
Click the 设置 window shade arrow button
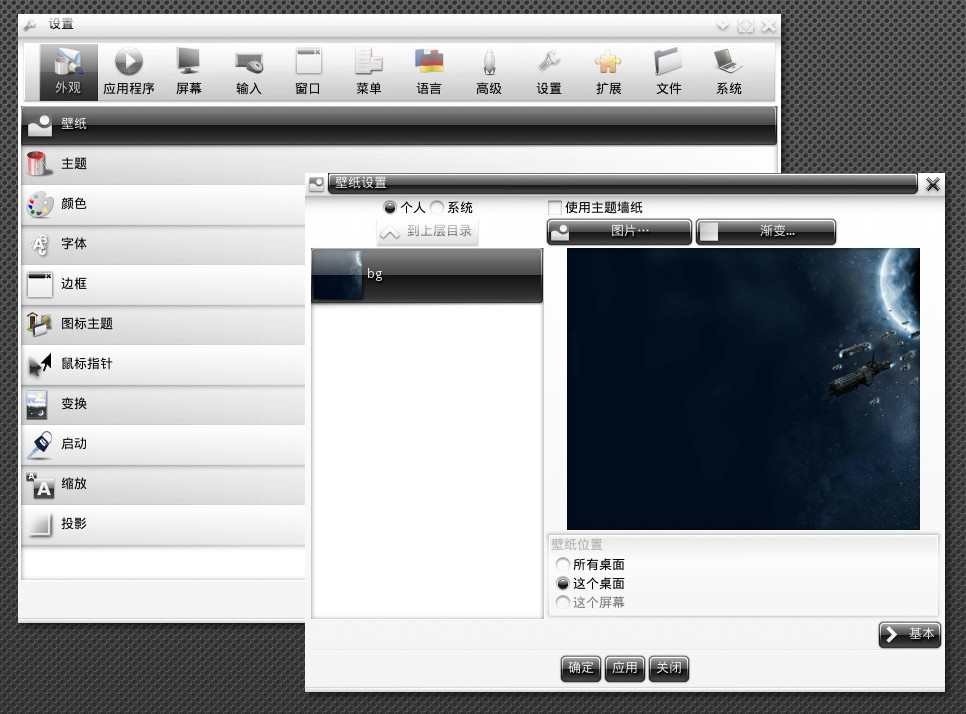[x=723, y=25]
